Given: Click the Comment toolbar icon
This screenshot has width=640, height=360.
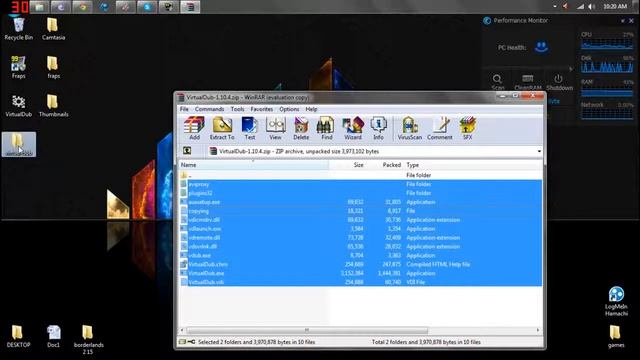Looking at the screenshot, I should [440, 128].
